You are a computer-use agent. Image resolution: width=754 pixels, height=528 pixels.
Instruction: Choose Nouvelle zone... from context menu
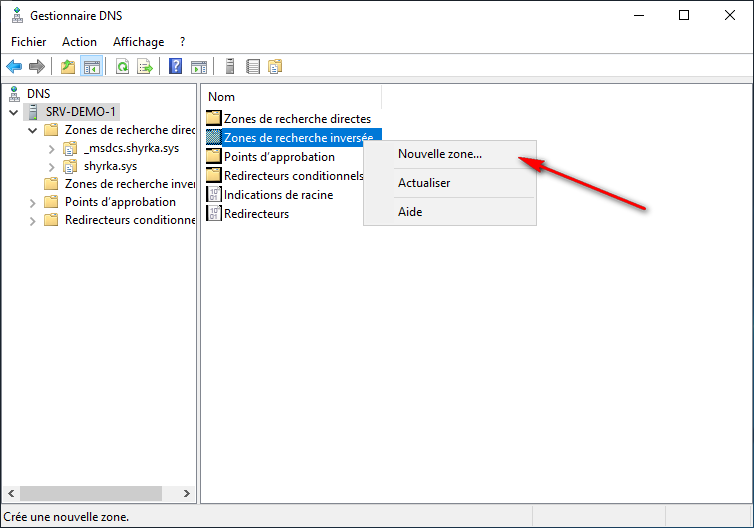(x=439, y=154)
